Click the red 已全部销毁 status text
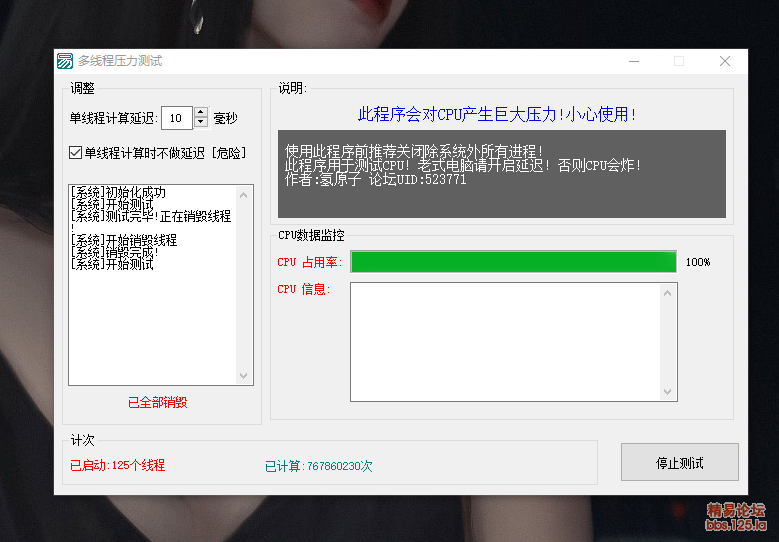 [157, 402]
